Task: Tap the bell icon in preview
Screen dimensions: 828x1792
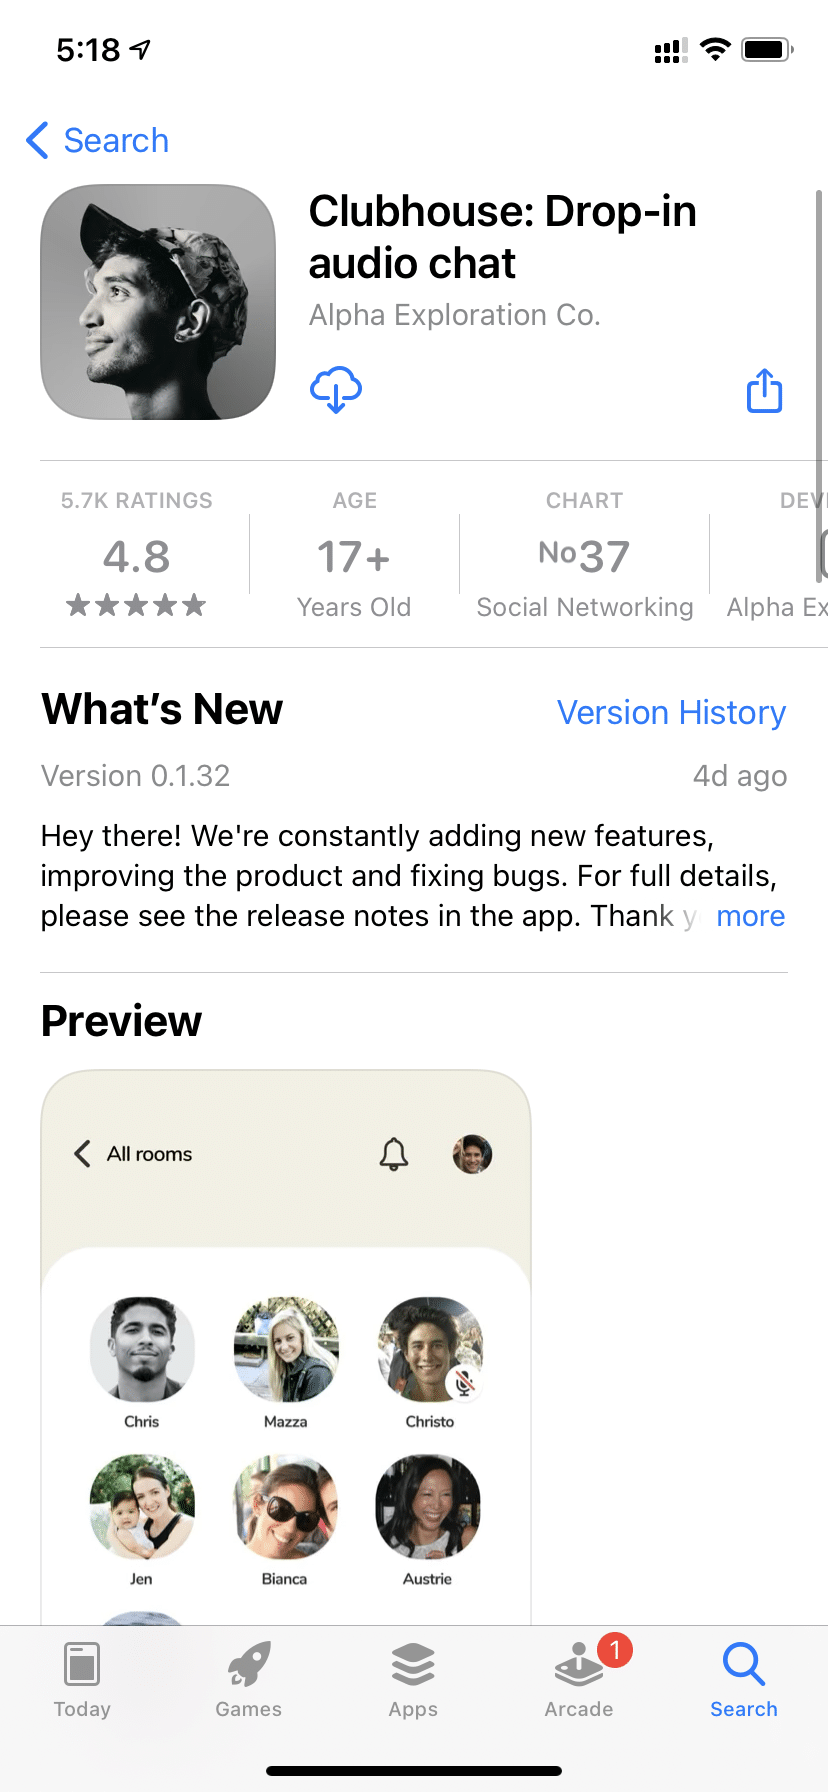Action: 394,1154
